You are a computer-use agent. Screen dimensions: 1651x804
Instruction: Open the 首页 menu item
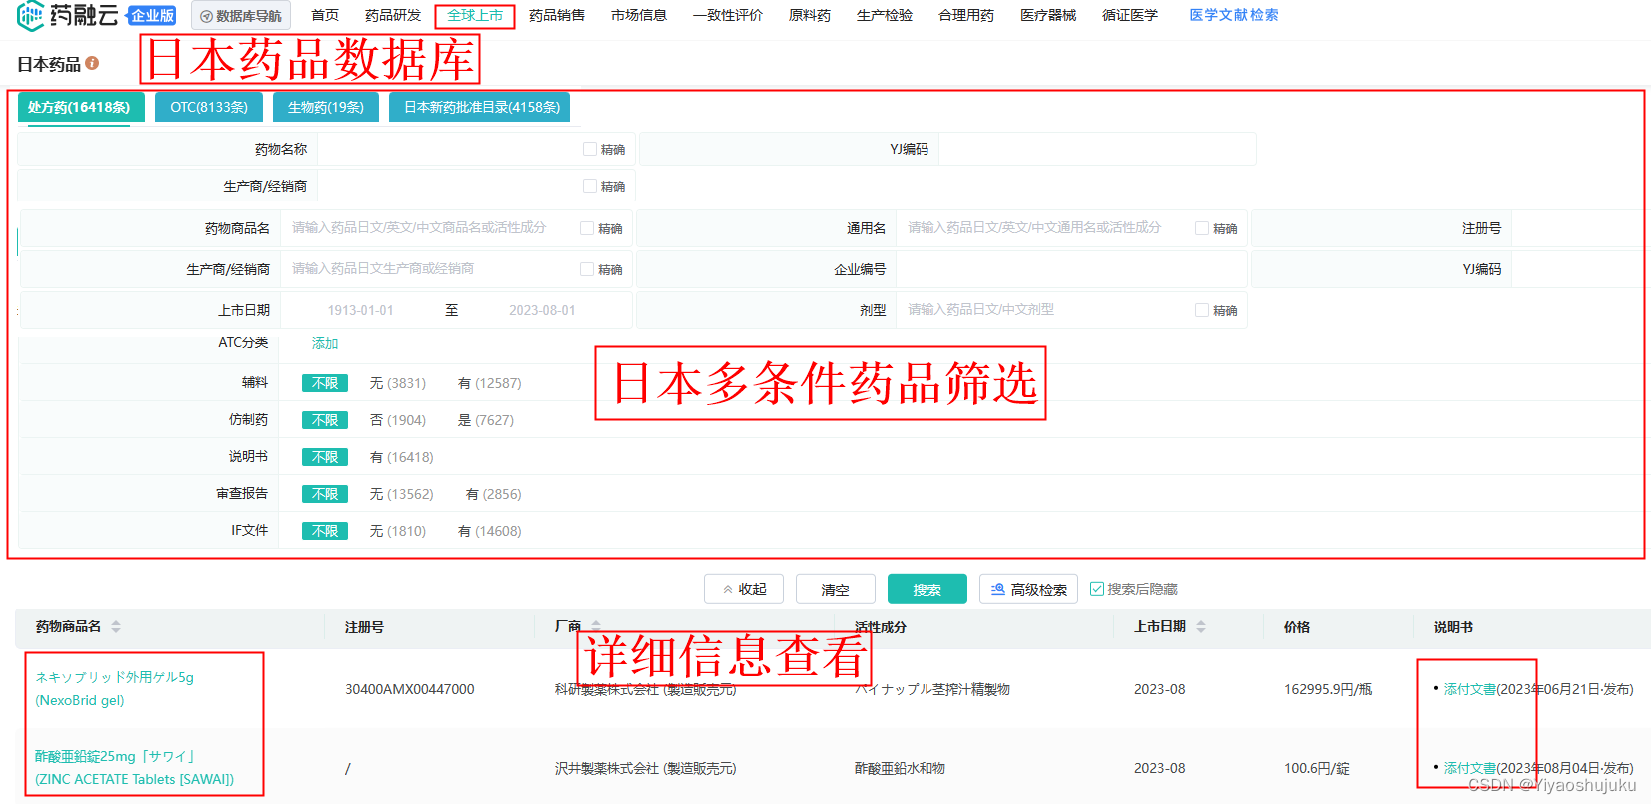[325, 15]
